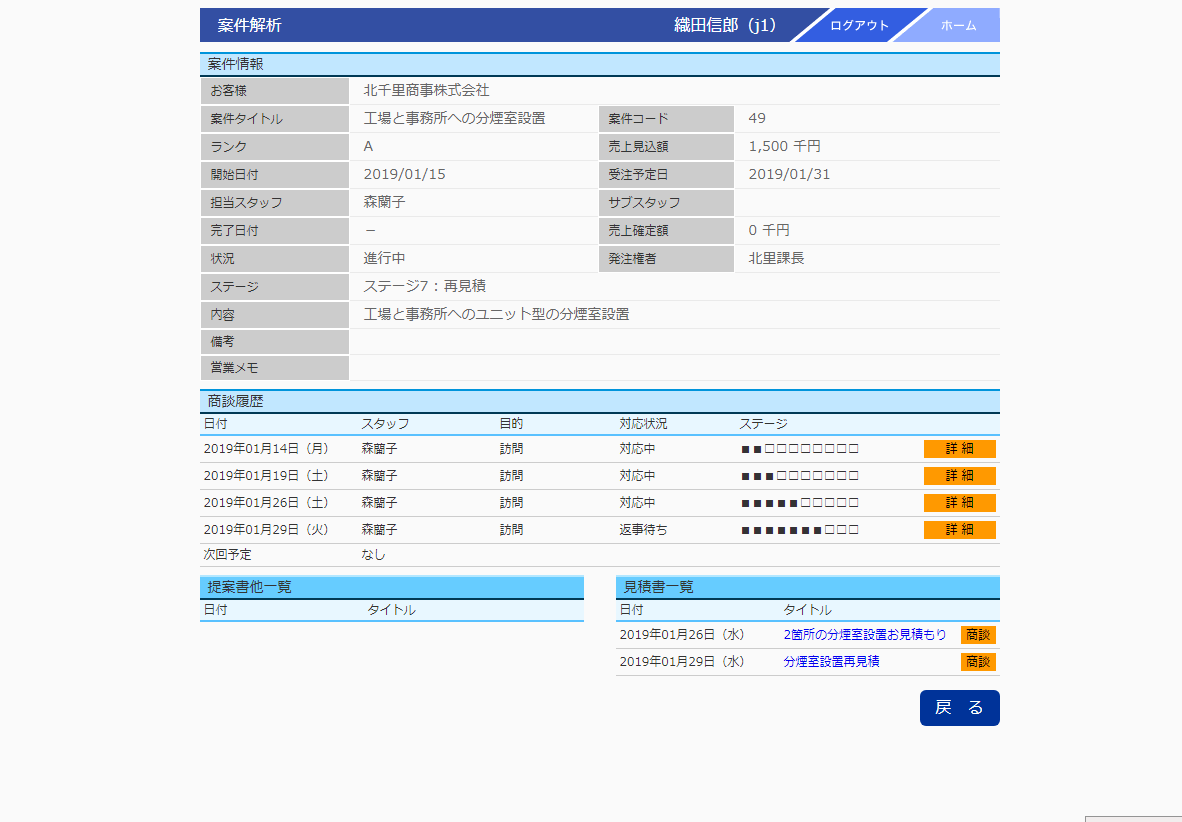Click the 対応状況 column header
This screenshot has height=822, width=1182.
tap(643, 424)
